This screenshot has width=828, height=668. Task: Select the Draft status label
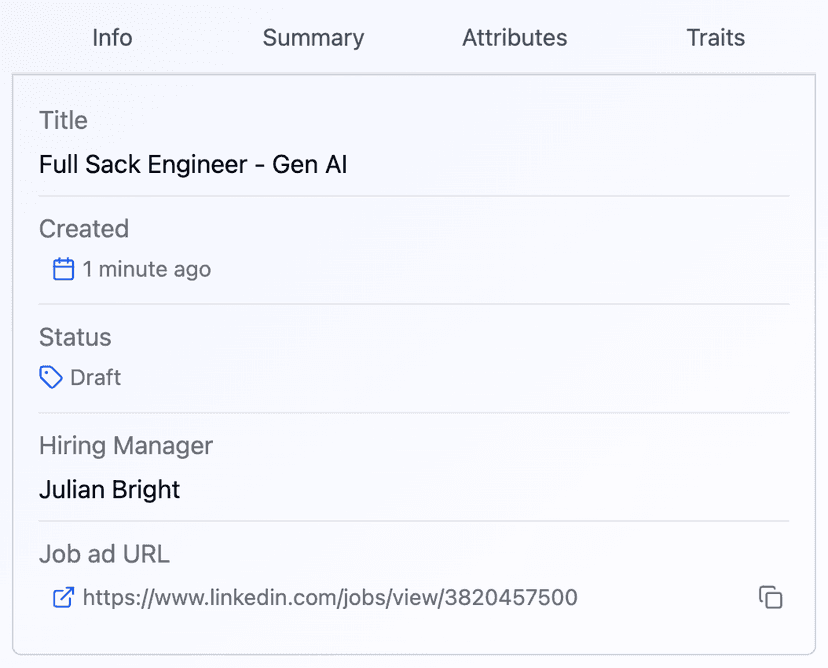coord(96,377)
